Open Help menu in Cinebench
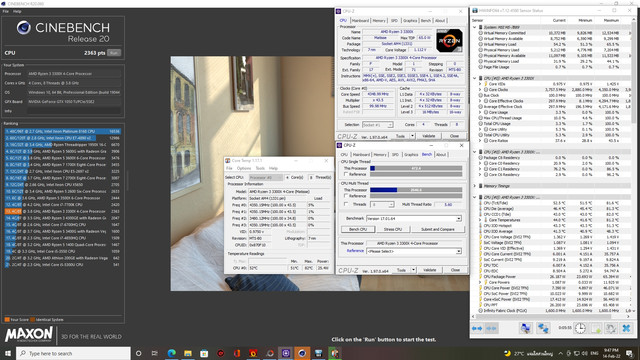 point(17,11)
